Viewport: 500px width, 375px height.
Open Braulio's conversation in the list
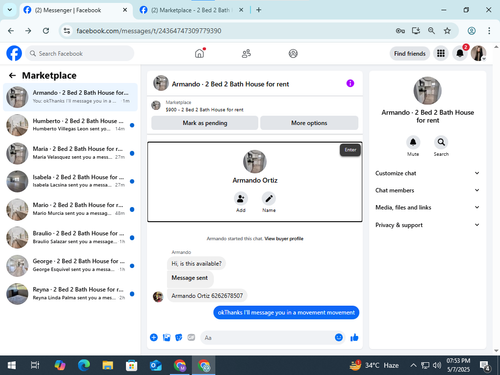pos(70,237)
